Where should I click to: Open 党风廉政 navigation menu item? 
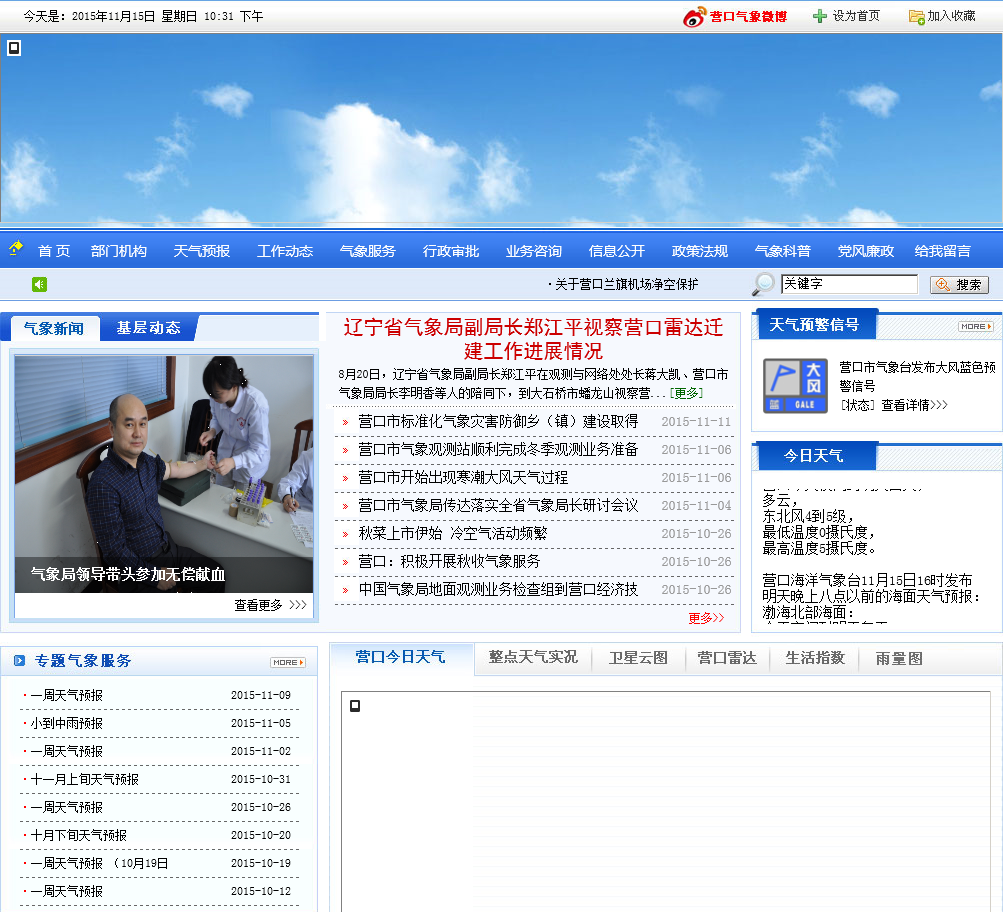tap(866, 251)
